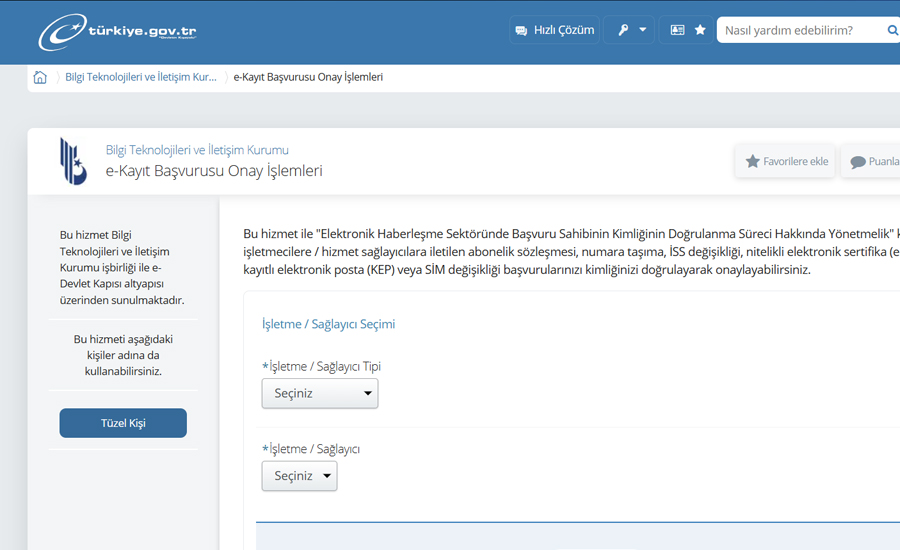Click the Favorilere ekle button
Image resolution: width=900 pixels, height=550 pixels.
(x=785, y=161)
